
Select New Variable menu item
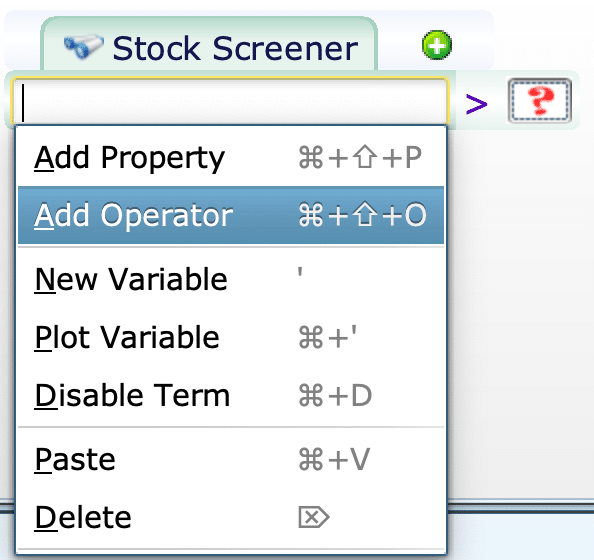231,279
